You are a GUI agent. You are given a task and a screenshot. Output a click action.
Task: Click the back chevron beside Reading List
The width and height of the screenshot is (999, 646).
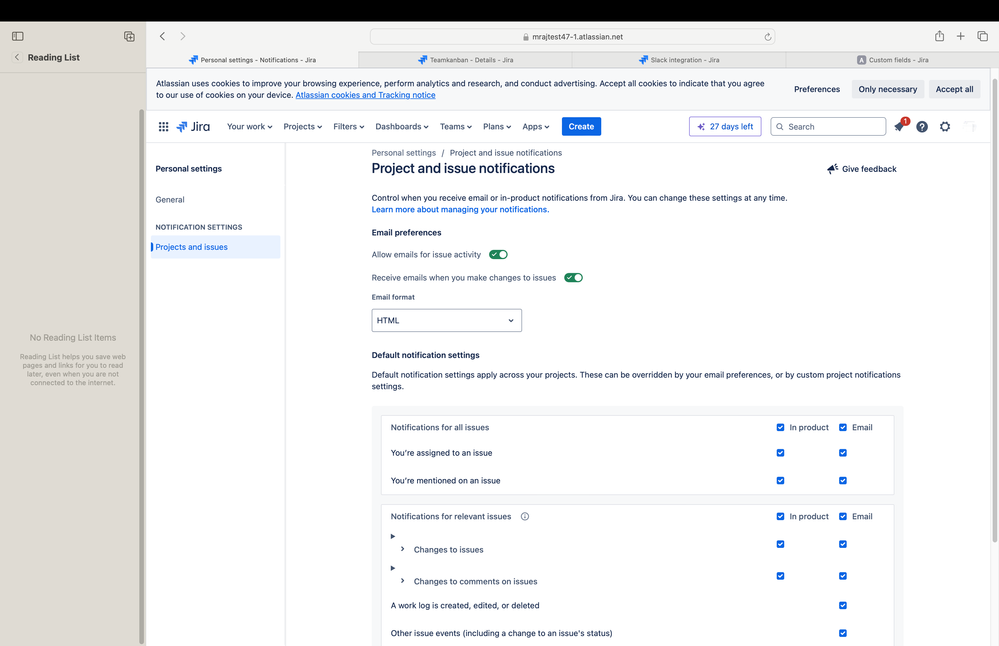[x=17, y=57]
